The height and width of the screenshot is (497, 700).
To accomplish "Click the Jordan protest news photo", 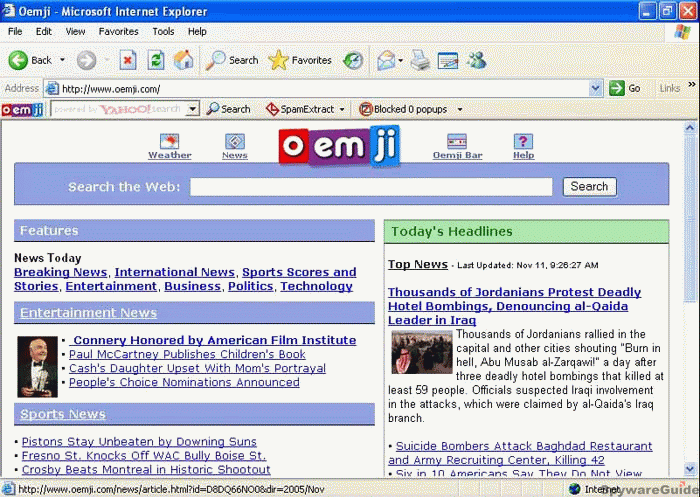I will [x=422, y=352].
